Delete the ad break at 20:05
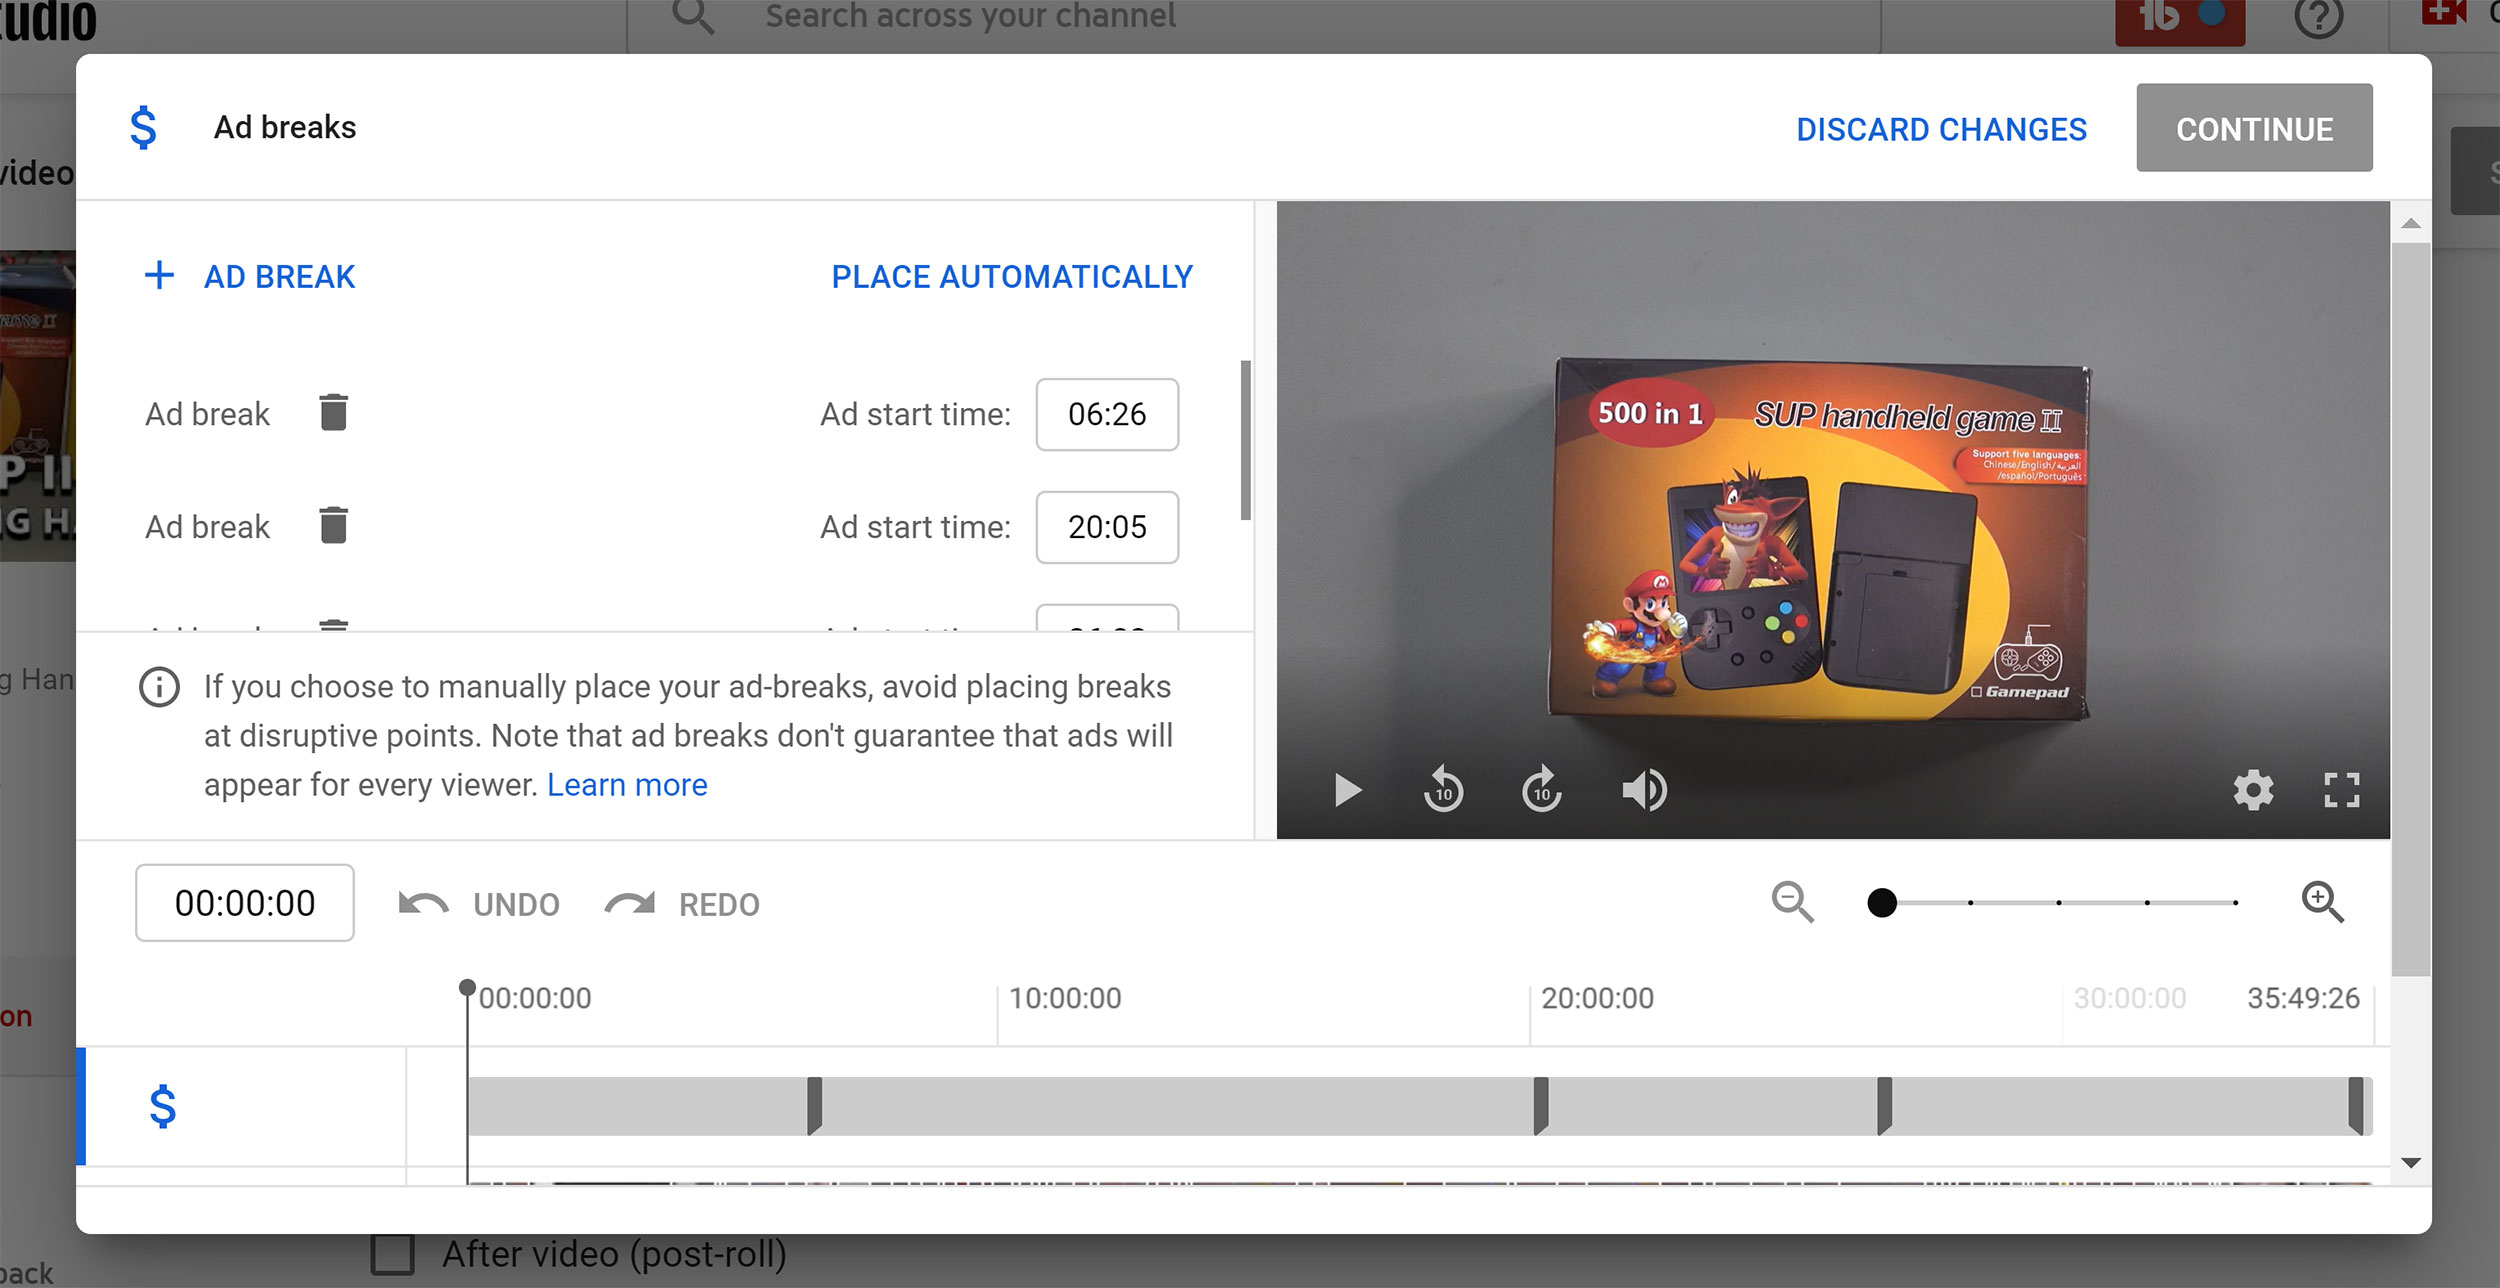Screen dimensions: 2500x1288 click(333, 525)
